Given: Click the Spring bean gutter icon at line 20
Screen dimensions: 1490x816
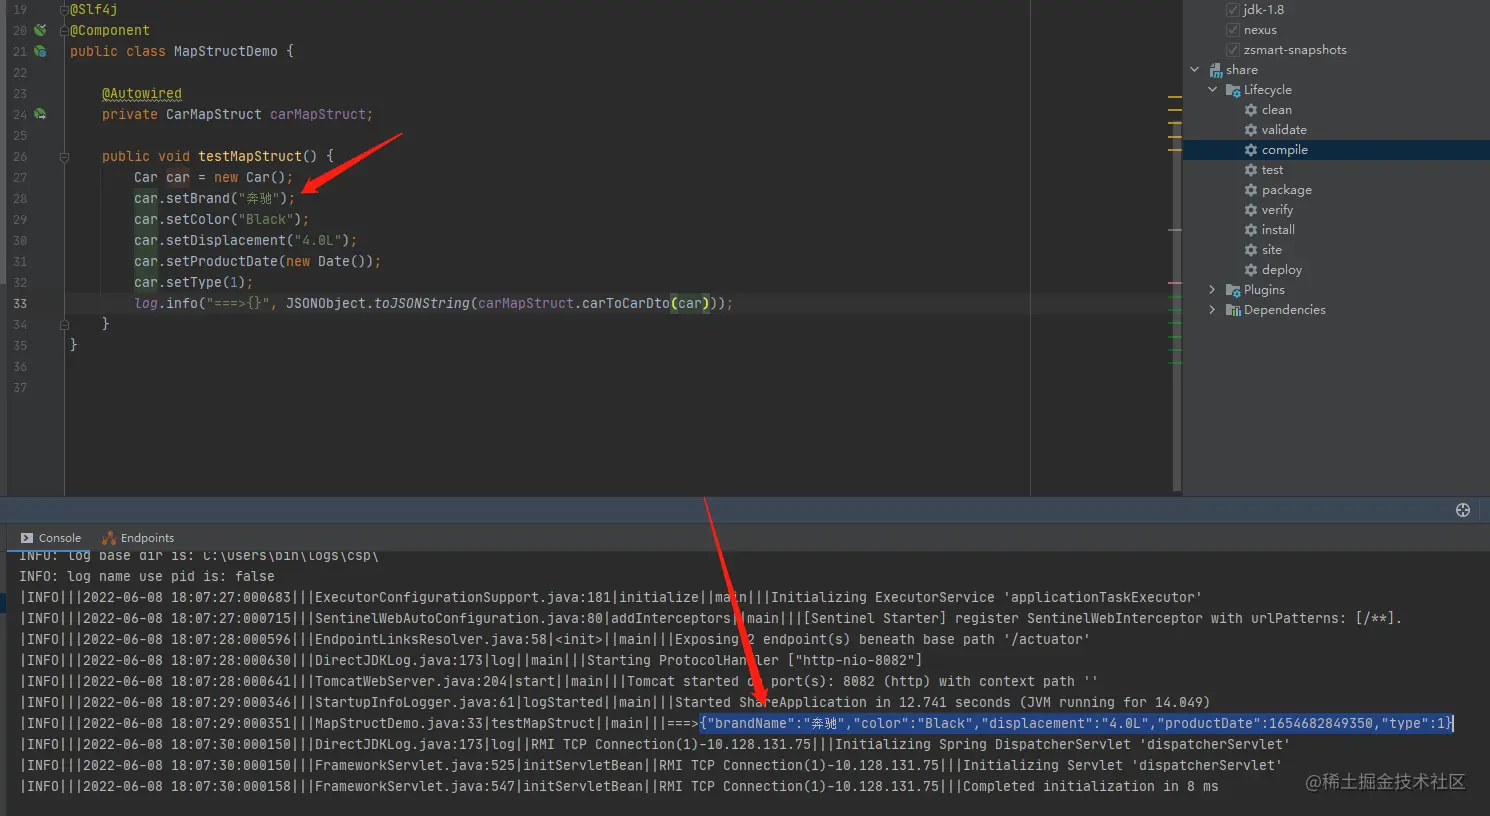Looking at the screenshot, I should tap(40, 30).
